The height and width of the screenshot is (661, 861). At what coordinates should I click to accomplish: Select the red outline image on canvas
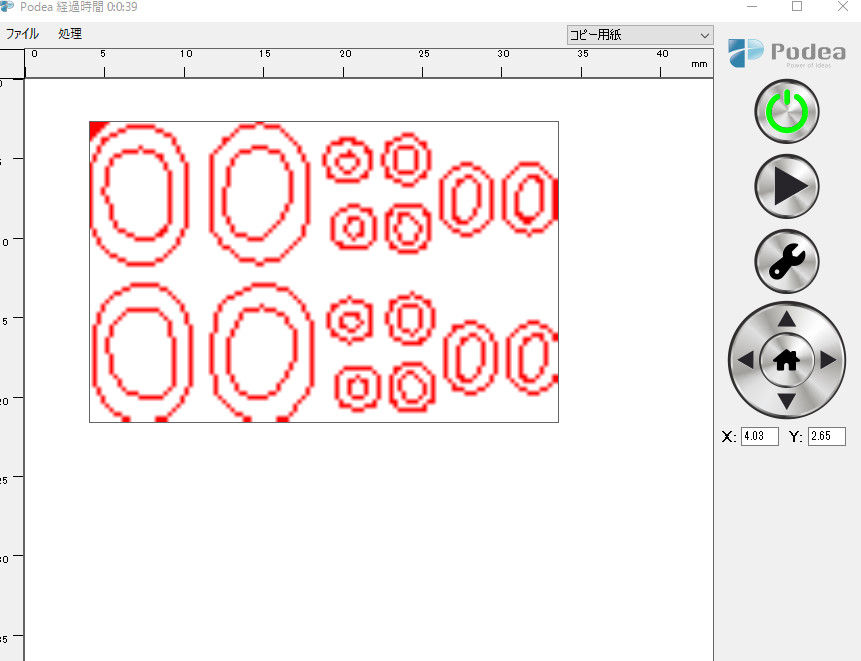coord(323,271)
